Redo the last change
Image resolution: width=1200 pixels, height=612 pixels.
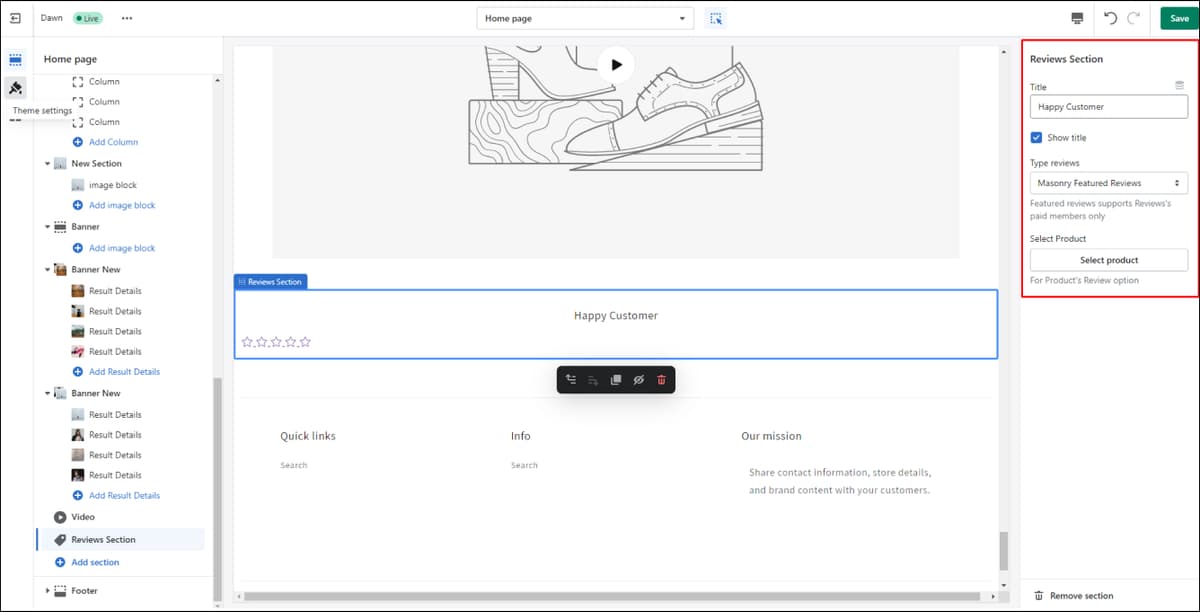tap(1134, 18)
